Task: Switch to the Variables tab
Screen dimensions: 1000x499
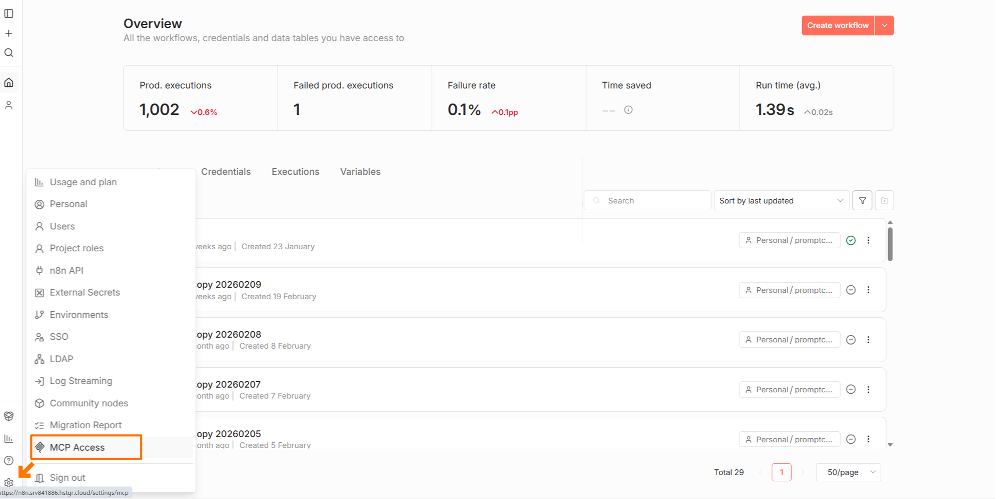Action: click(x=360, y=172)
